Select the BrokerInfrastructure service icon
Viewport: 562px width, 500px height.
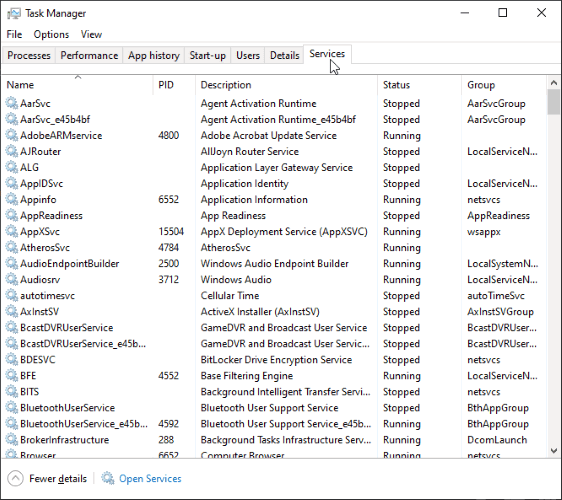tap(11, 440)
